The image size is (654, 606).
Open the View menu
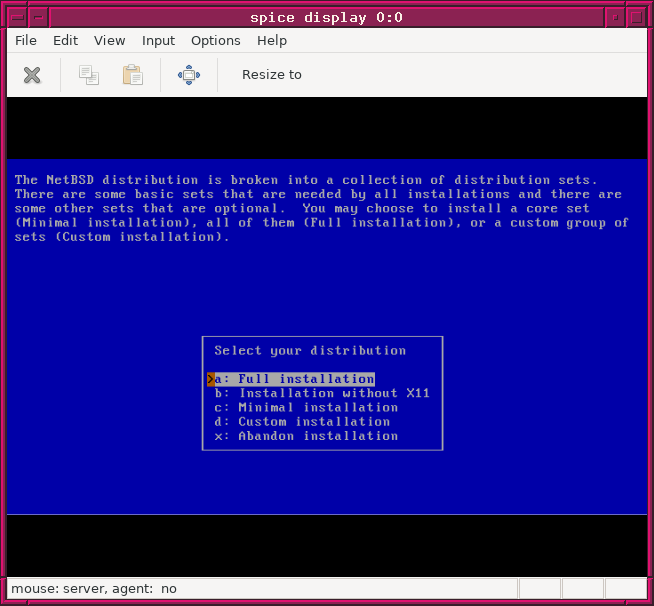(109, 41)
